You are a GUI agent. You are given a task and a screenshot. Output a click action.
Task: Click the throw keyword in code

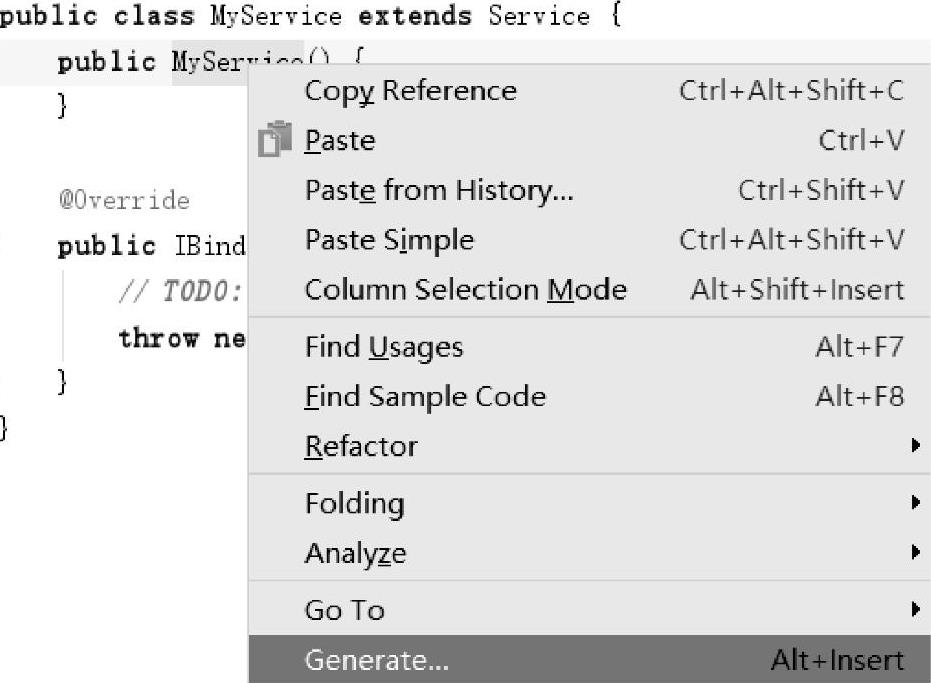(158, 338)
